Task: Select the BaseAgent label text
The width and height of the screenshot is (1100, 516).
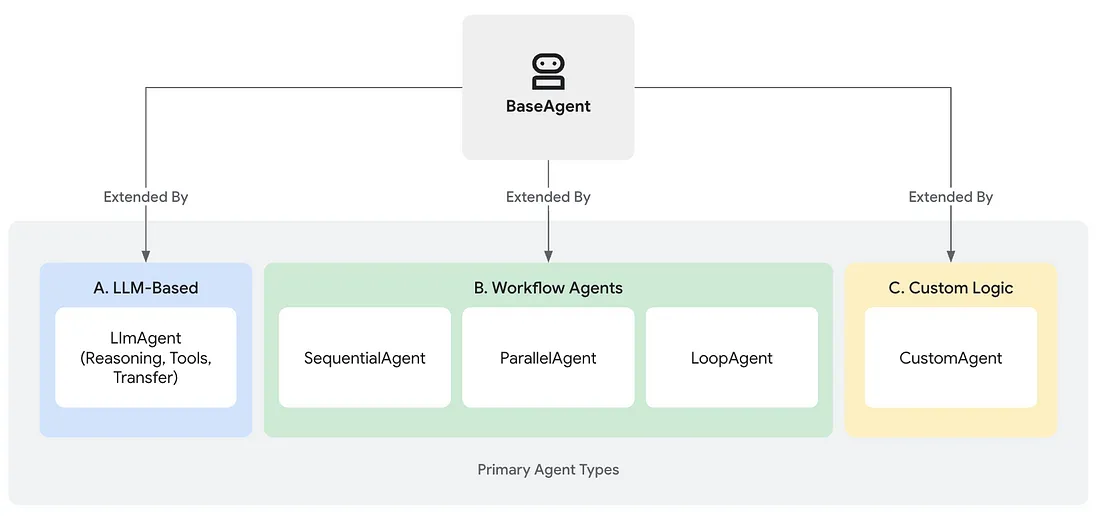Action: point(548,107)
